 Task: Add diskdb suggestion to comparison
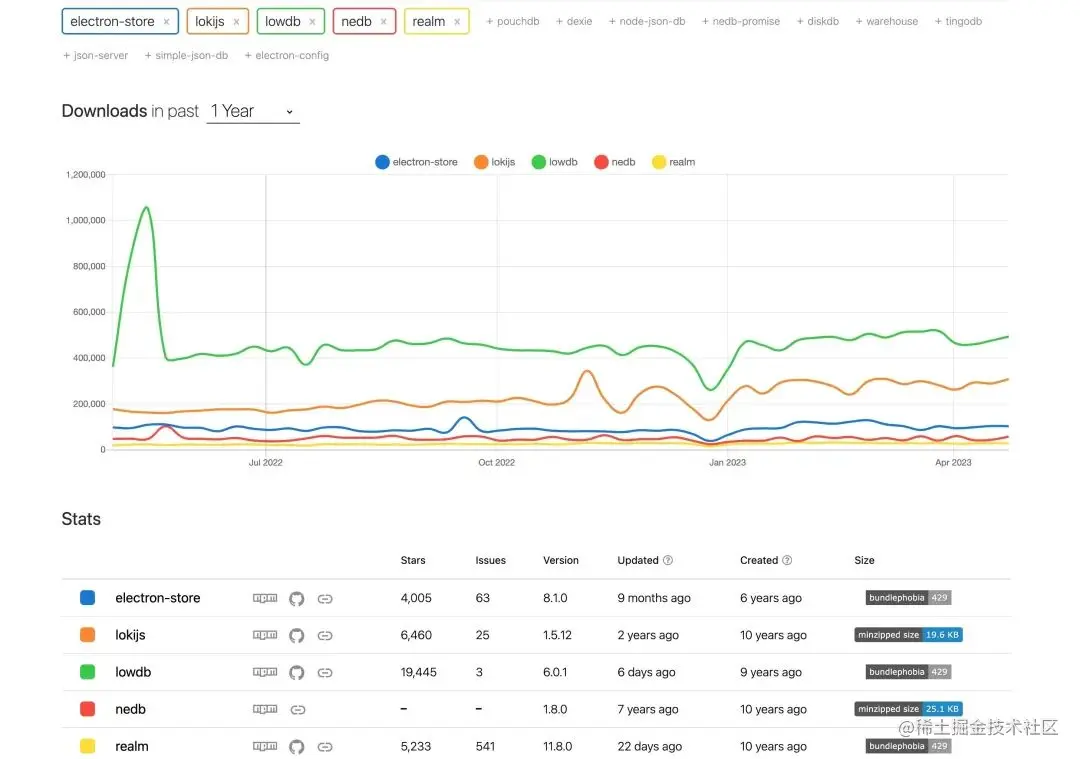tap(818, 21)
